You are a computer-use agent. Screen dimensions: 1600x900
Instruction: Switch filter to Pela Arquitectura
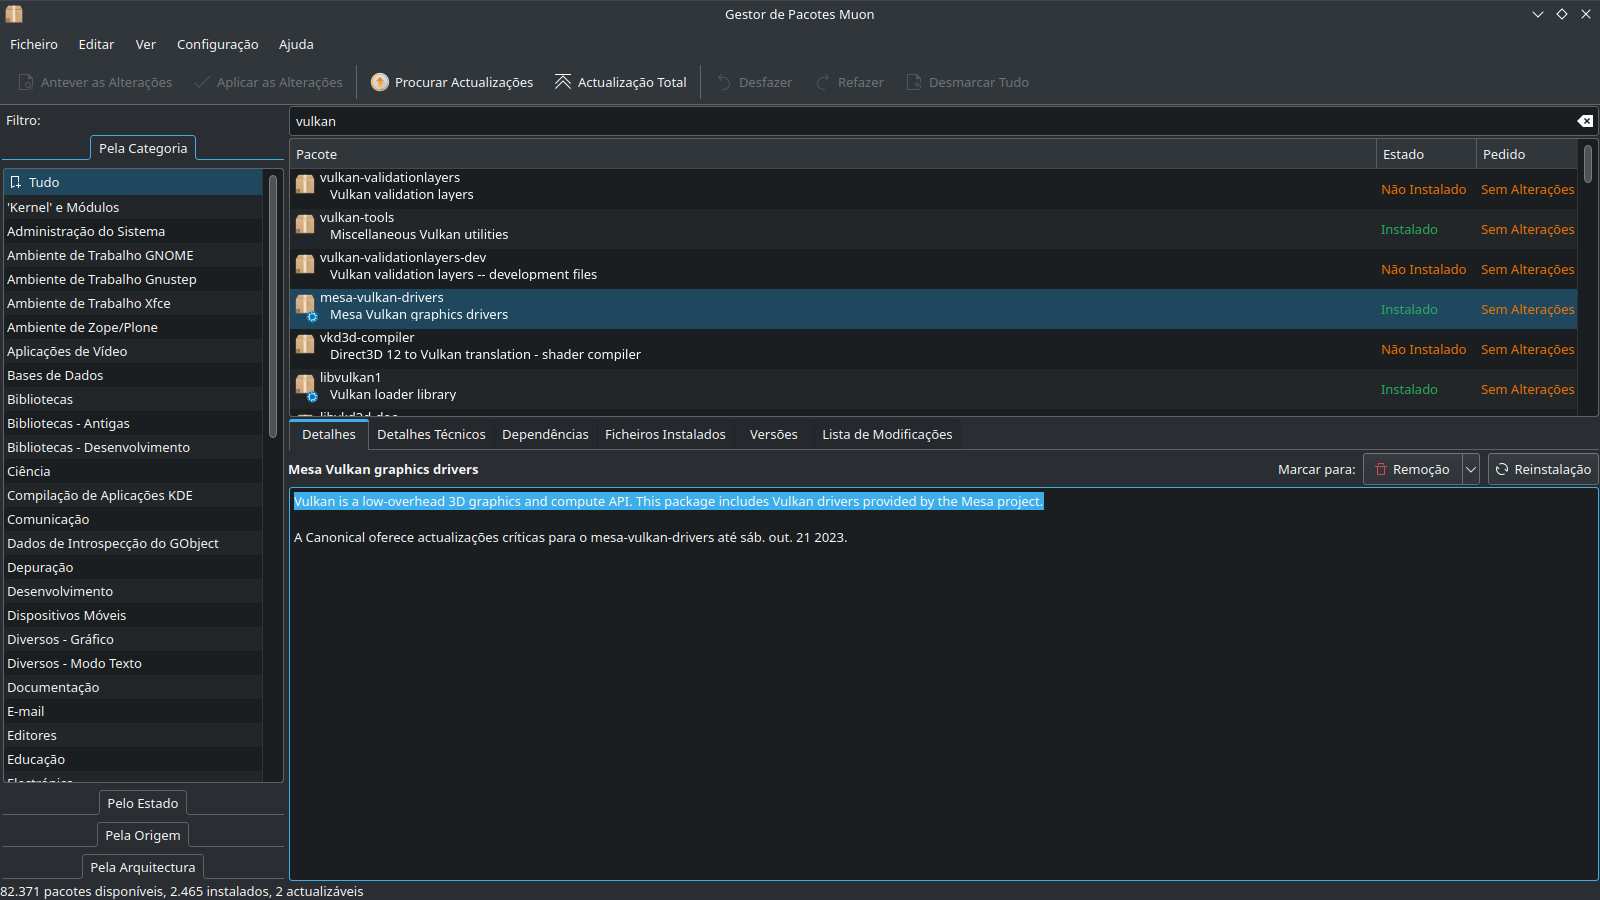(x=143, y=867)
